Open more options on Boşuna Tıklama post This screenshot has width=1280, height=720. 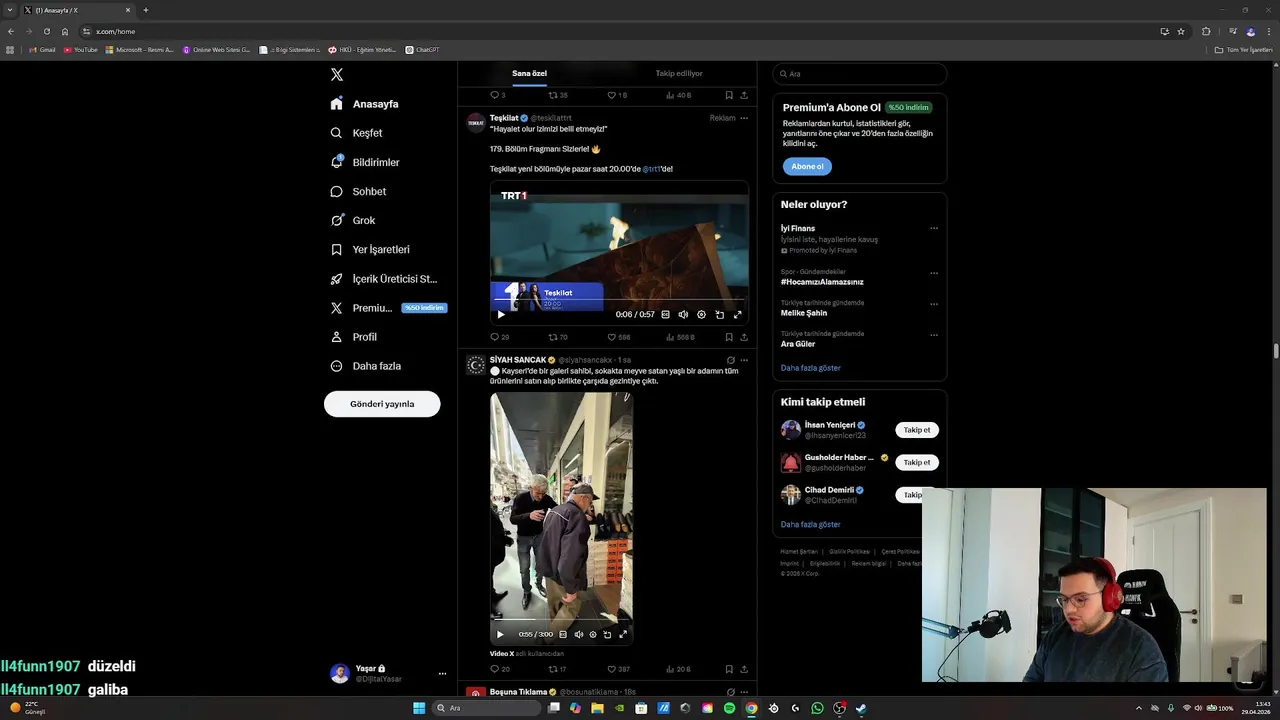(x=744, y=692)
